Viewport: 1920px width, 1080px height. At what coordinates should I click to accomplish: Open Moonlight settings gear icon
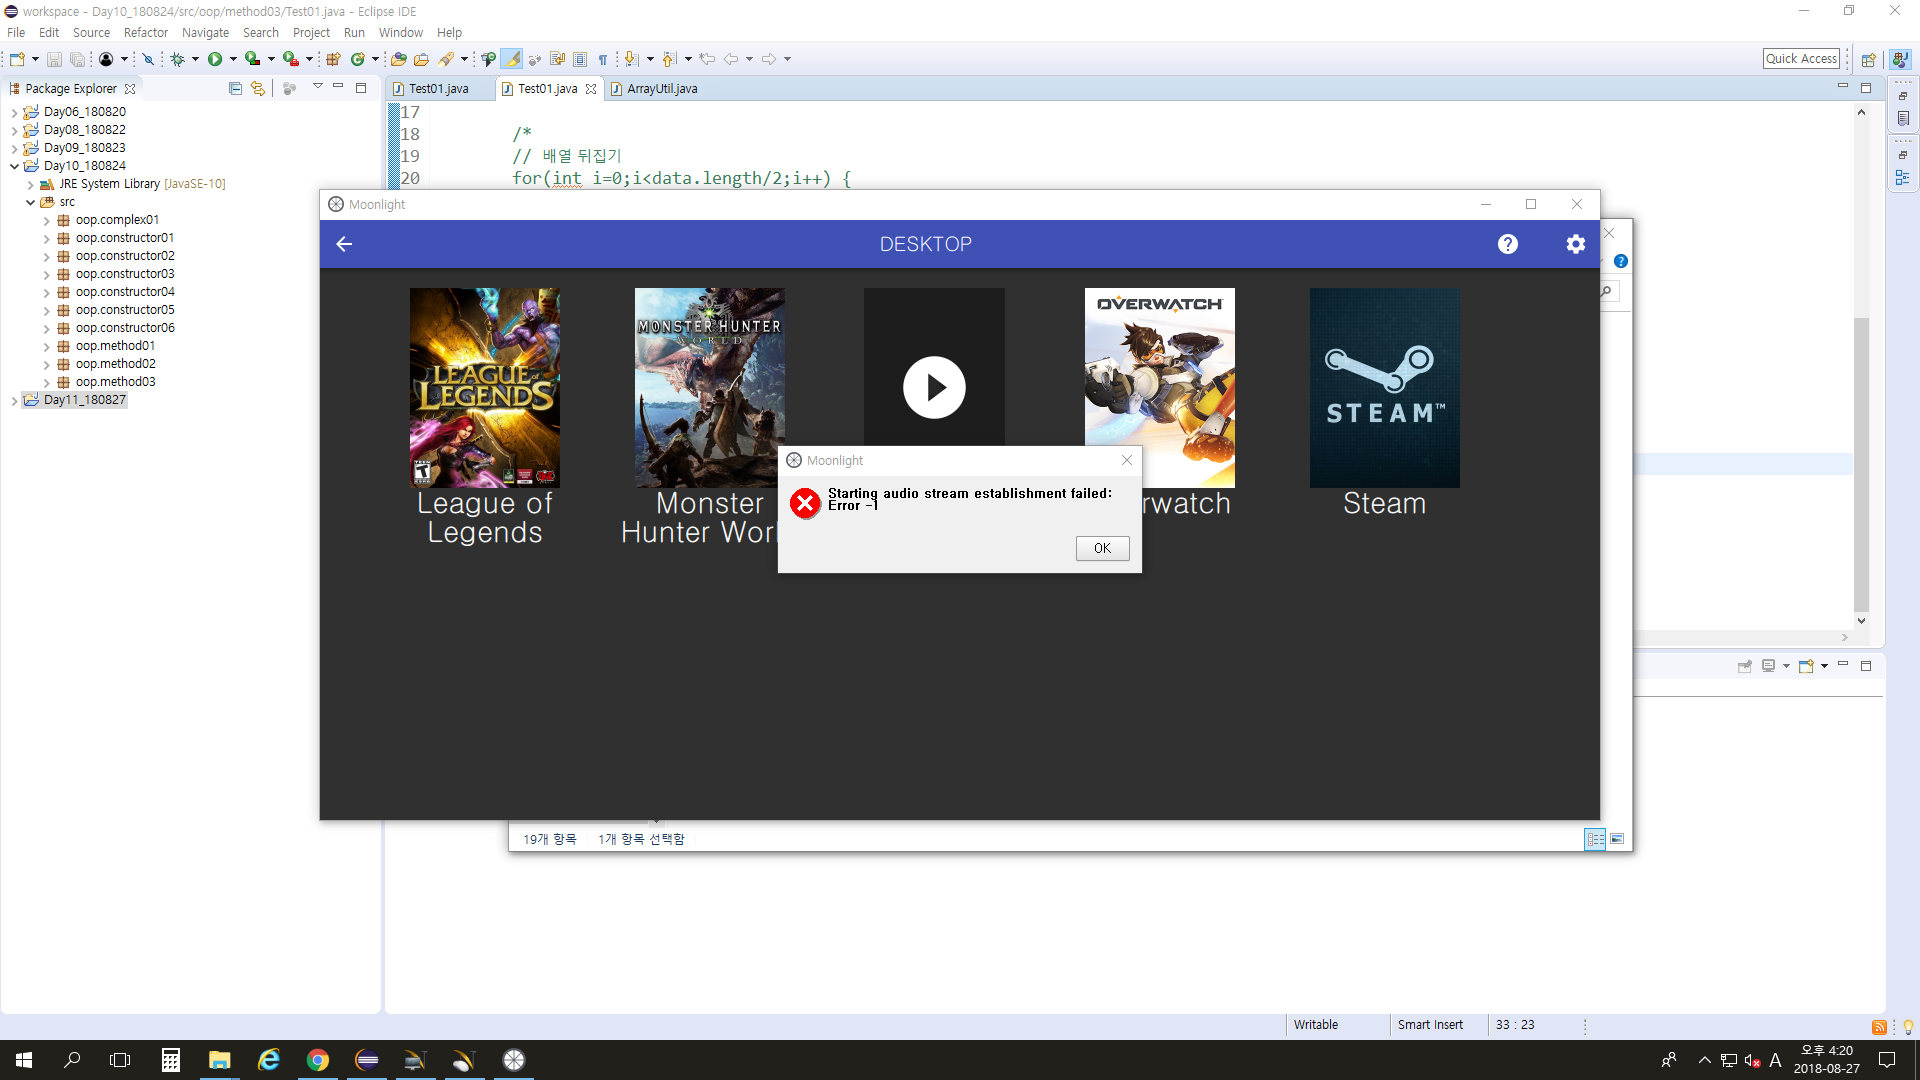tap(1576, 244)
